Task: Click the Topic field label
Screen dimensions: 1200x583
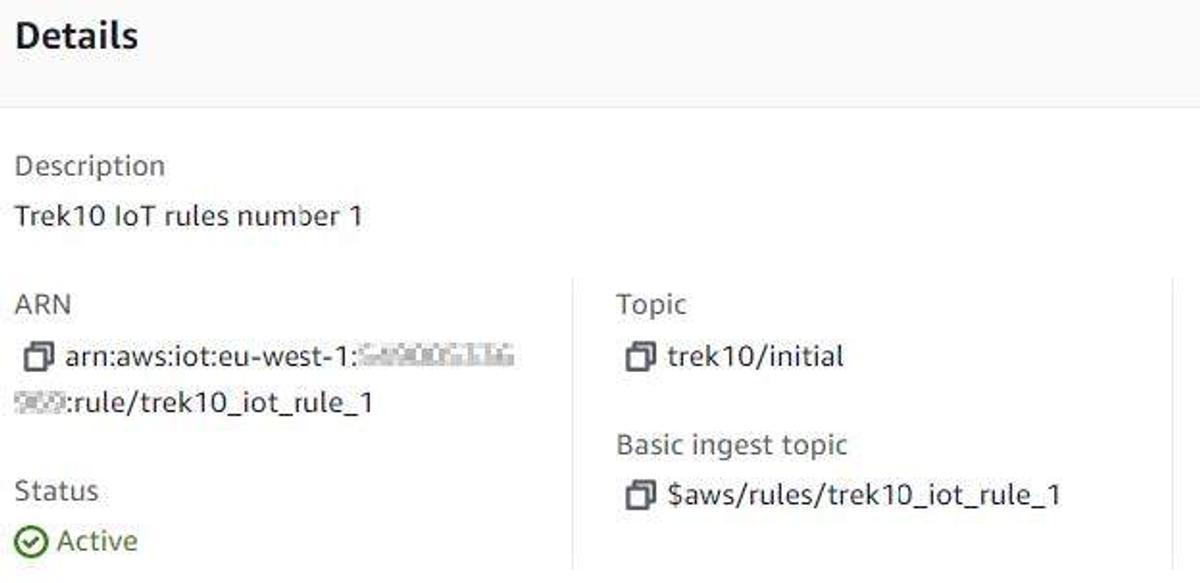Action: (x=651, y=305)
